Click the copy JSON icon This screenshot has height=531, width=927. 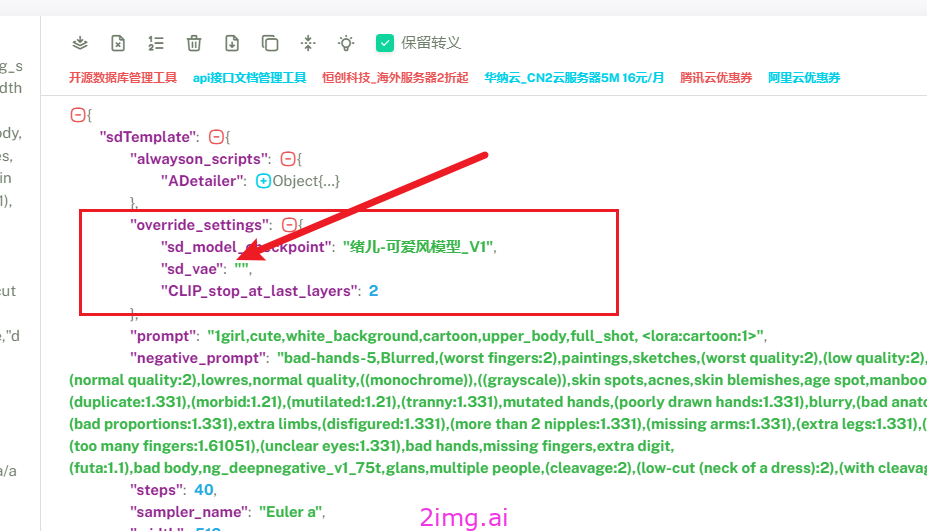[270, 43]
